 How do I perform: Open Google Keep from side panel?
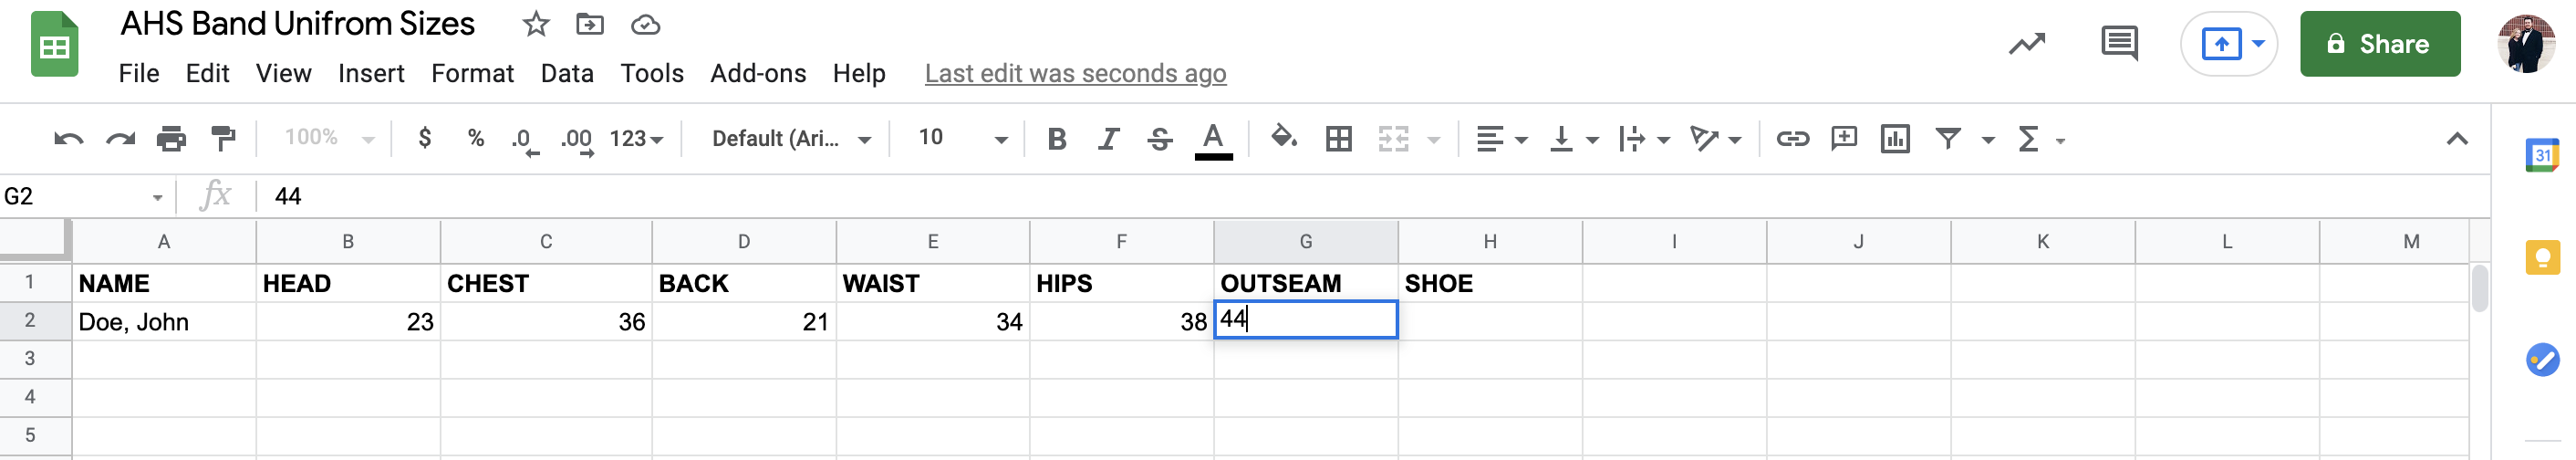tap(2542, 258)
